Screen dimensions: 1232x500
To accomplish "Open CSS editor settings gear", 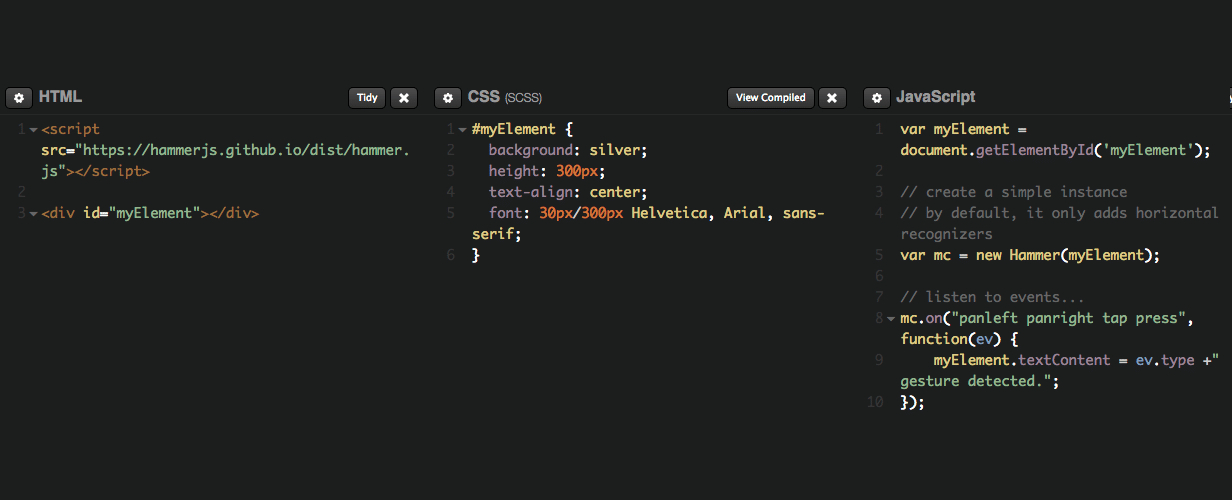I will 447,98.
